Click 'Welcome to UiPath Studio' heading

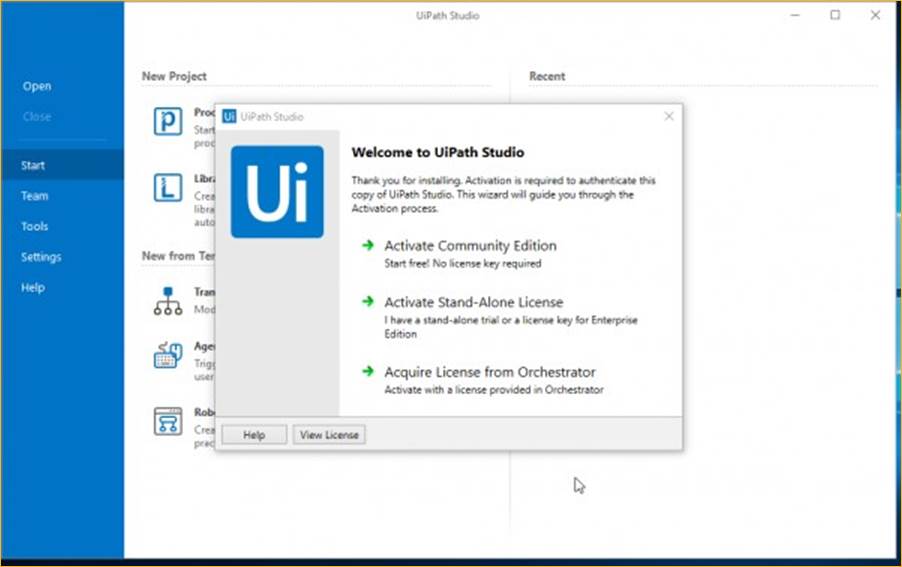pyautogui.click(x=438, y=152)
